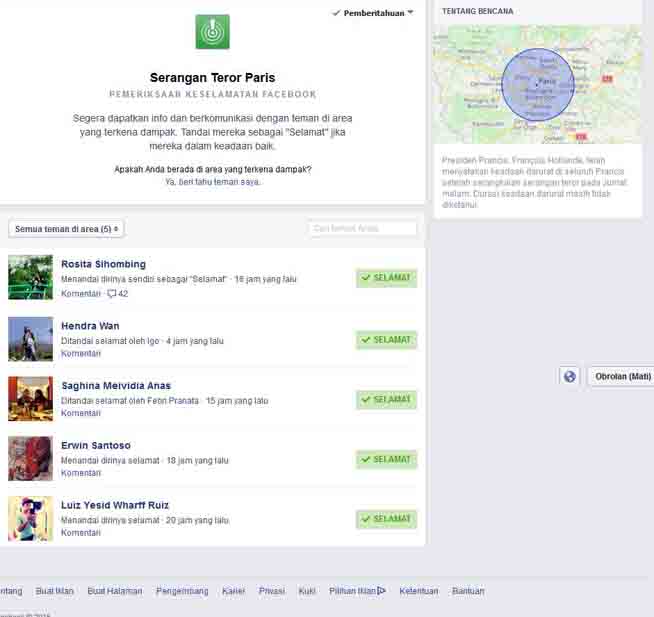Open Saghina Melvidia Anas profile name
This screenshot has width=654, height=617.
[116, 385]
